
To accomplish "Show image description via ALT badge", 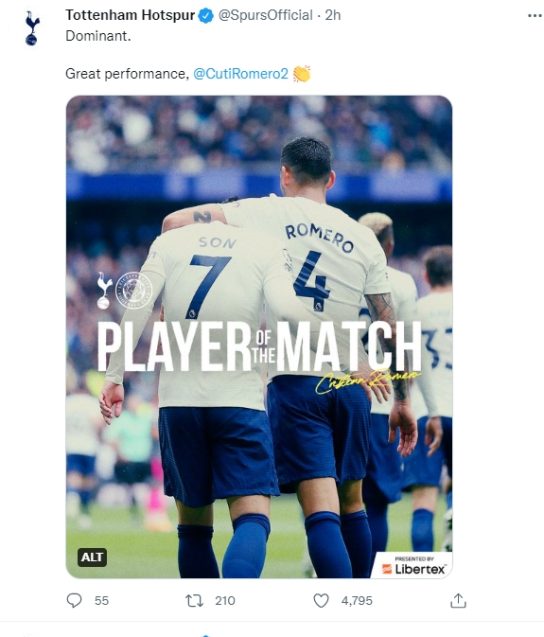I will click(x=92, y=557).
